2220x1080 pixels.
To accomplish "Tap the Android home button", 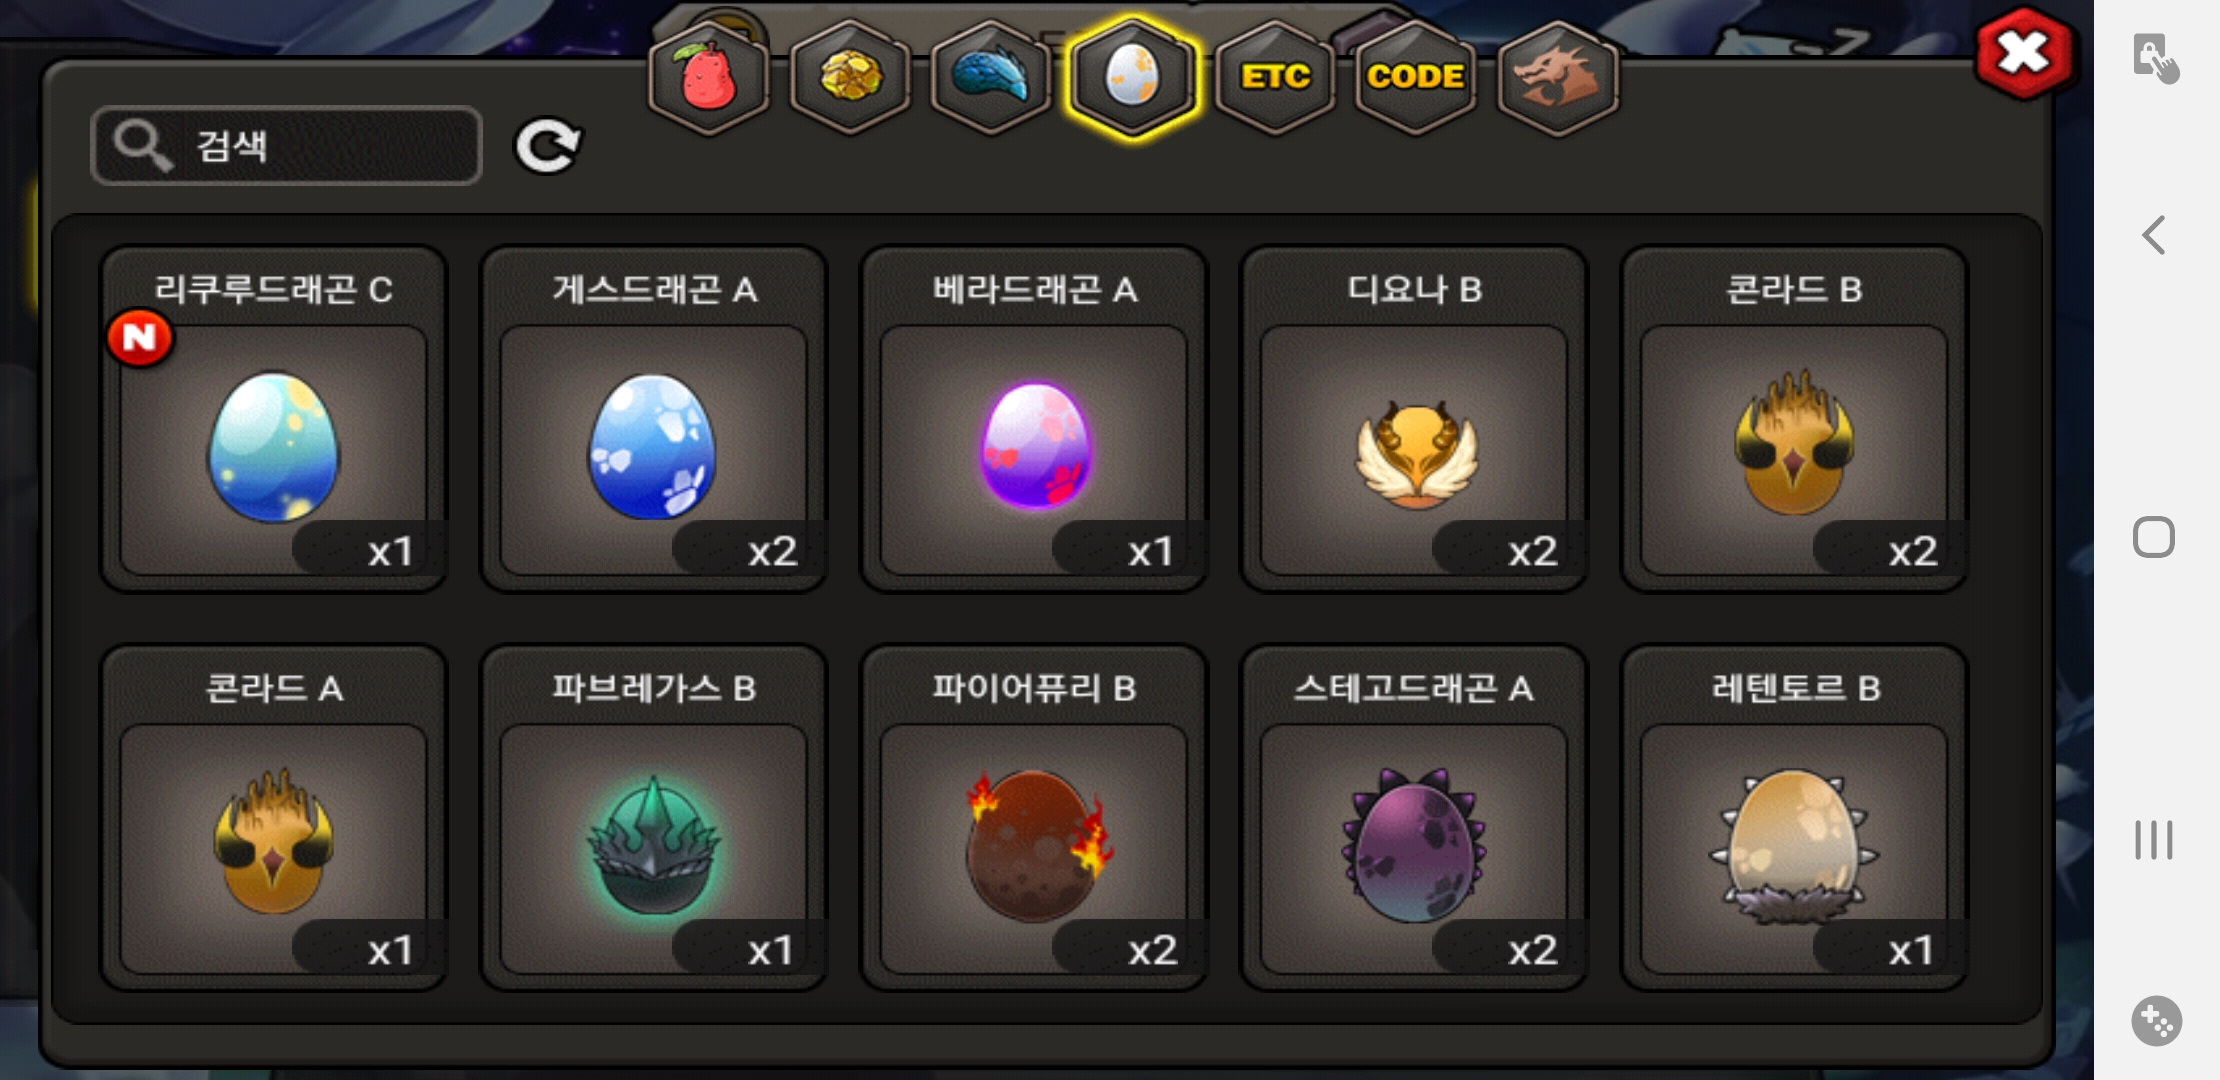I will click(2154, 537).
